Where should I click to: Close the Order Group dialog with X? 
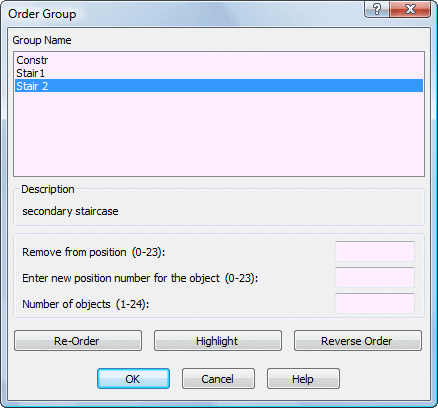click(410, 9)
